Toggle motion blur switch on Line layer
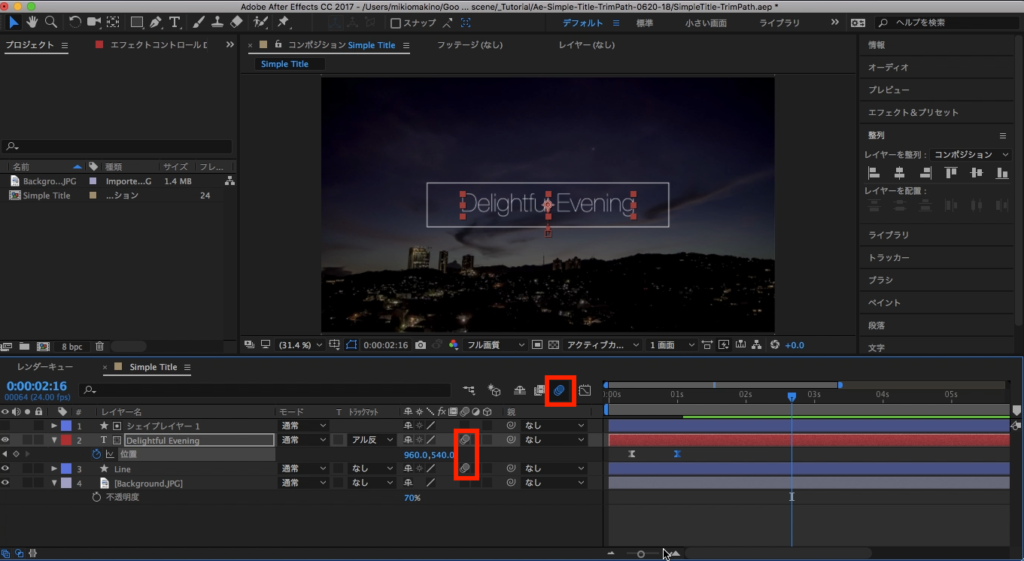The height and width of the screenshot is (561, 1024). click(x=465, y=469)
